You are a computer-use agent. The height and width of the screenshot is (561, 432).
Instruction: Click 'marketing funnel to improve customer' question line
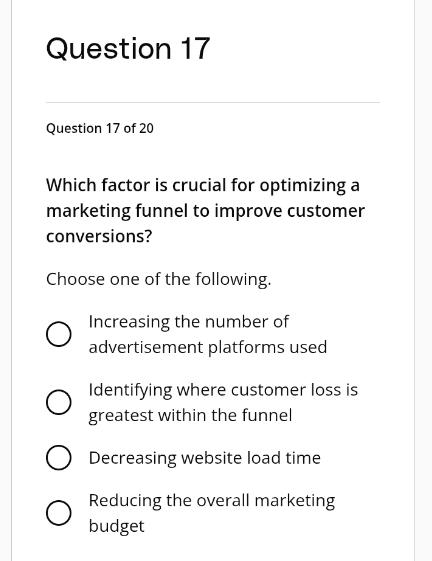click(x=206, y=211)
